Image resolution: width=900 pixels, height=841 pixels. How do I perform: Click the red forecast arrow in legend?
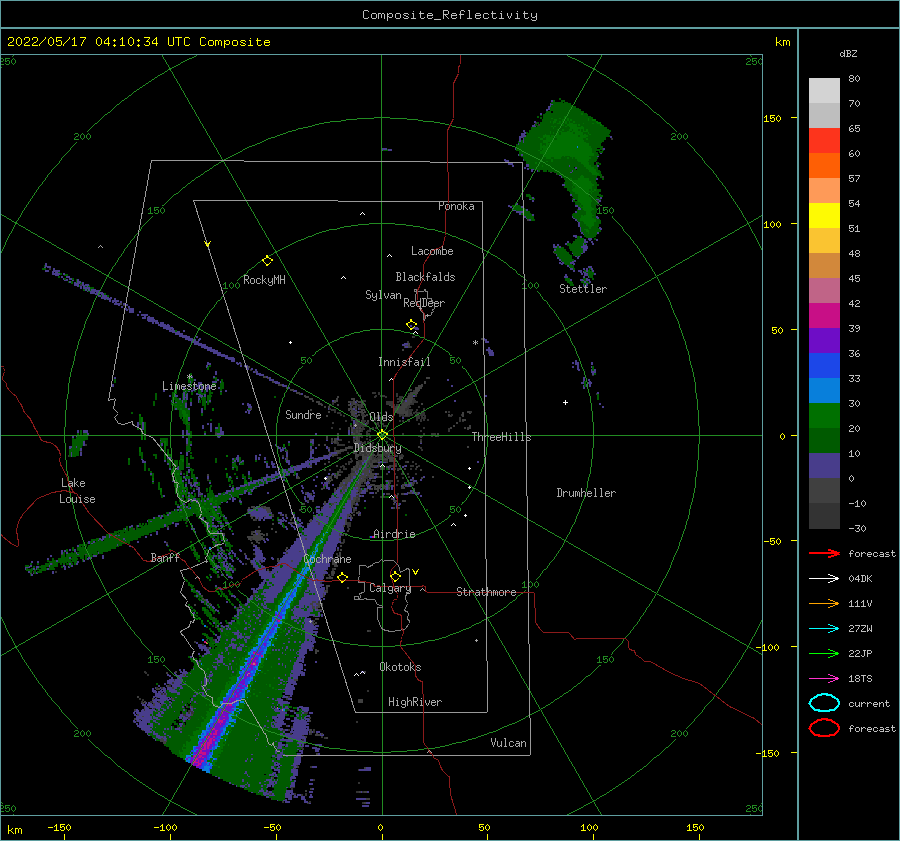tap(824, 553)
